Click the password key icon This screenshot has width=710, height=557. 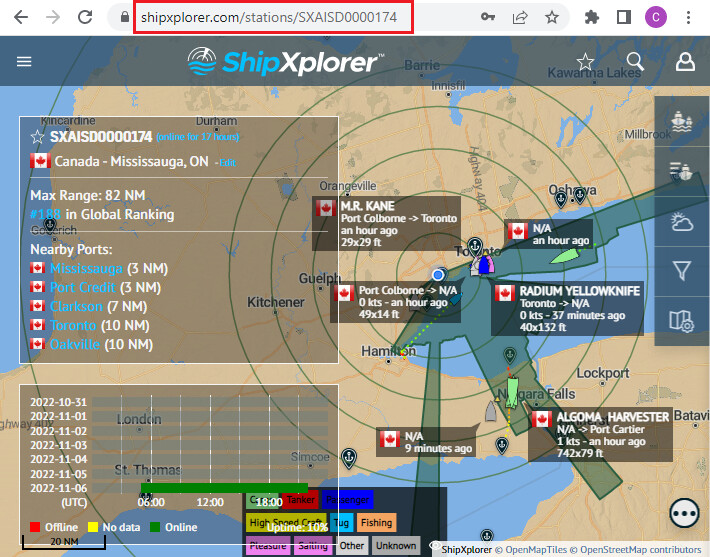pos(488,17)
